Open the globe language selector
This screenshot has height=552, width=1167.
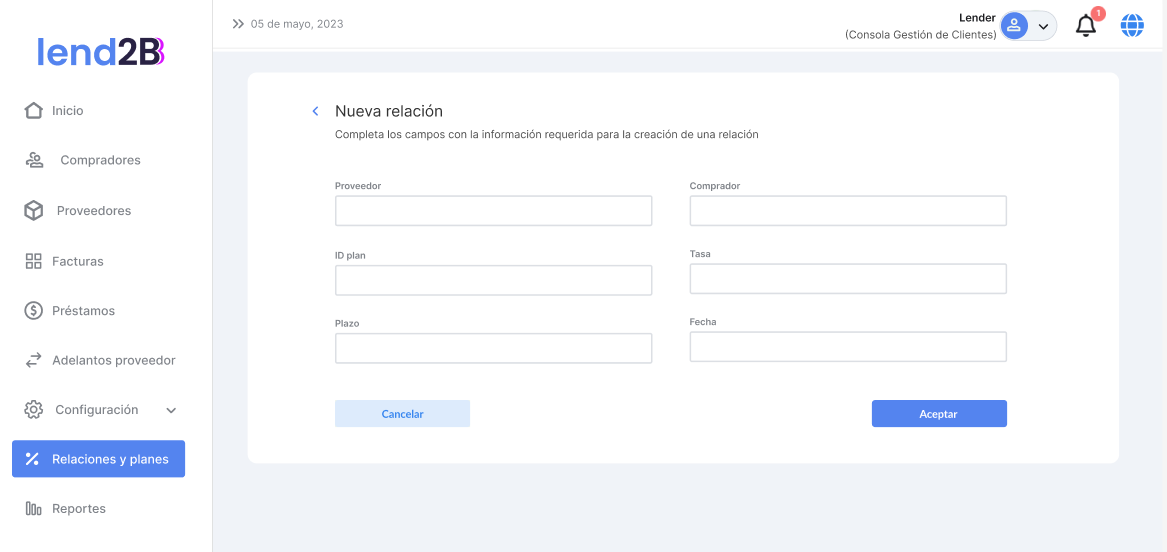(x=1132, y=26)
